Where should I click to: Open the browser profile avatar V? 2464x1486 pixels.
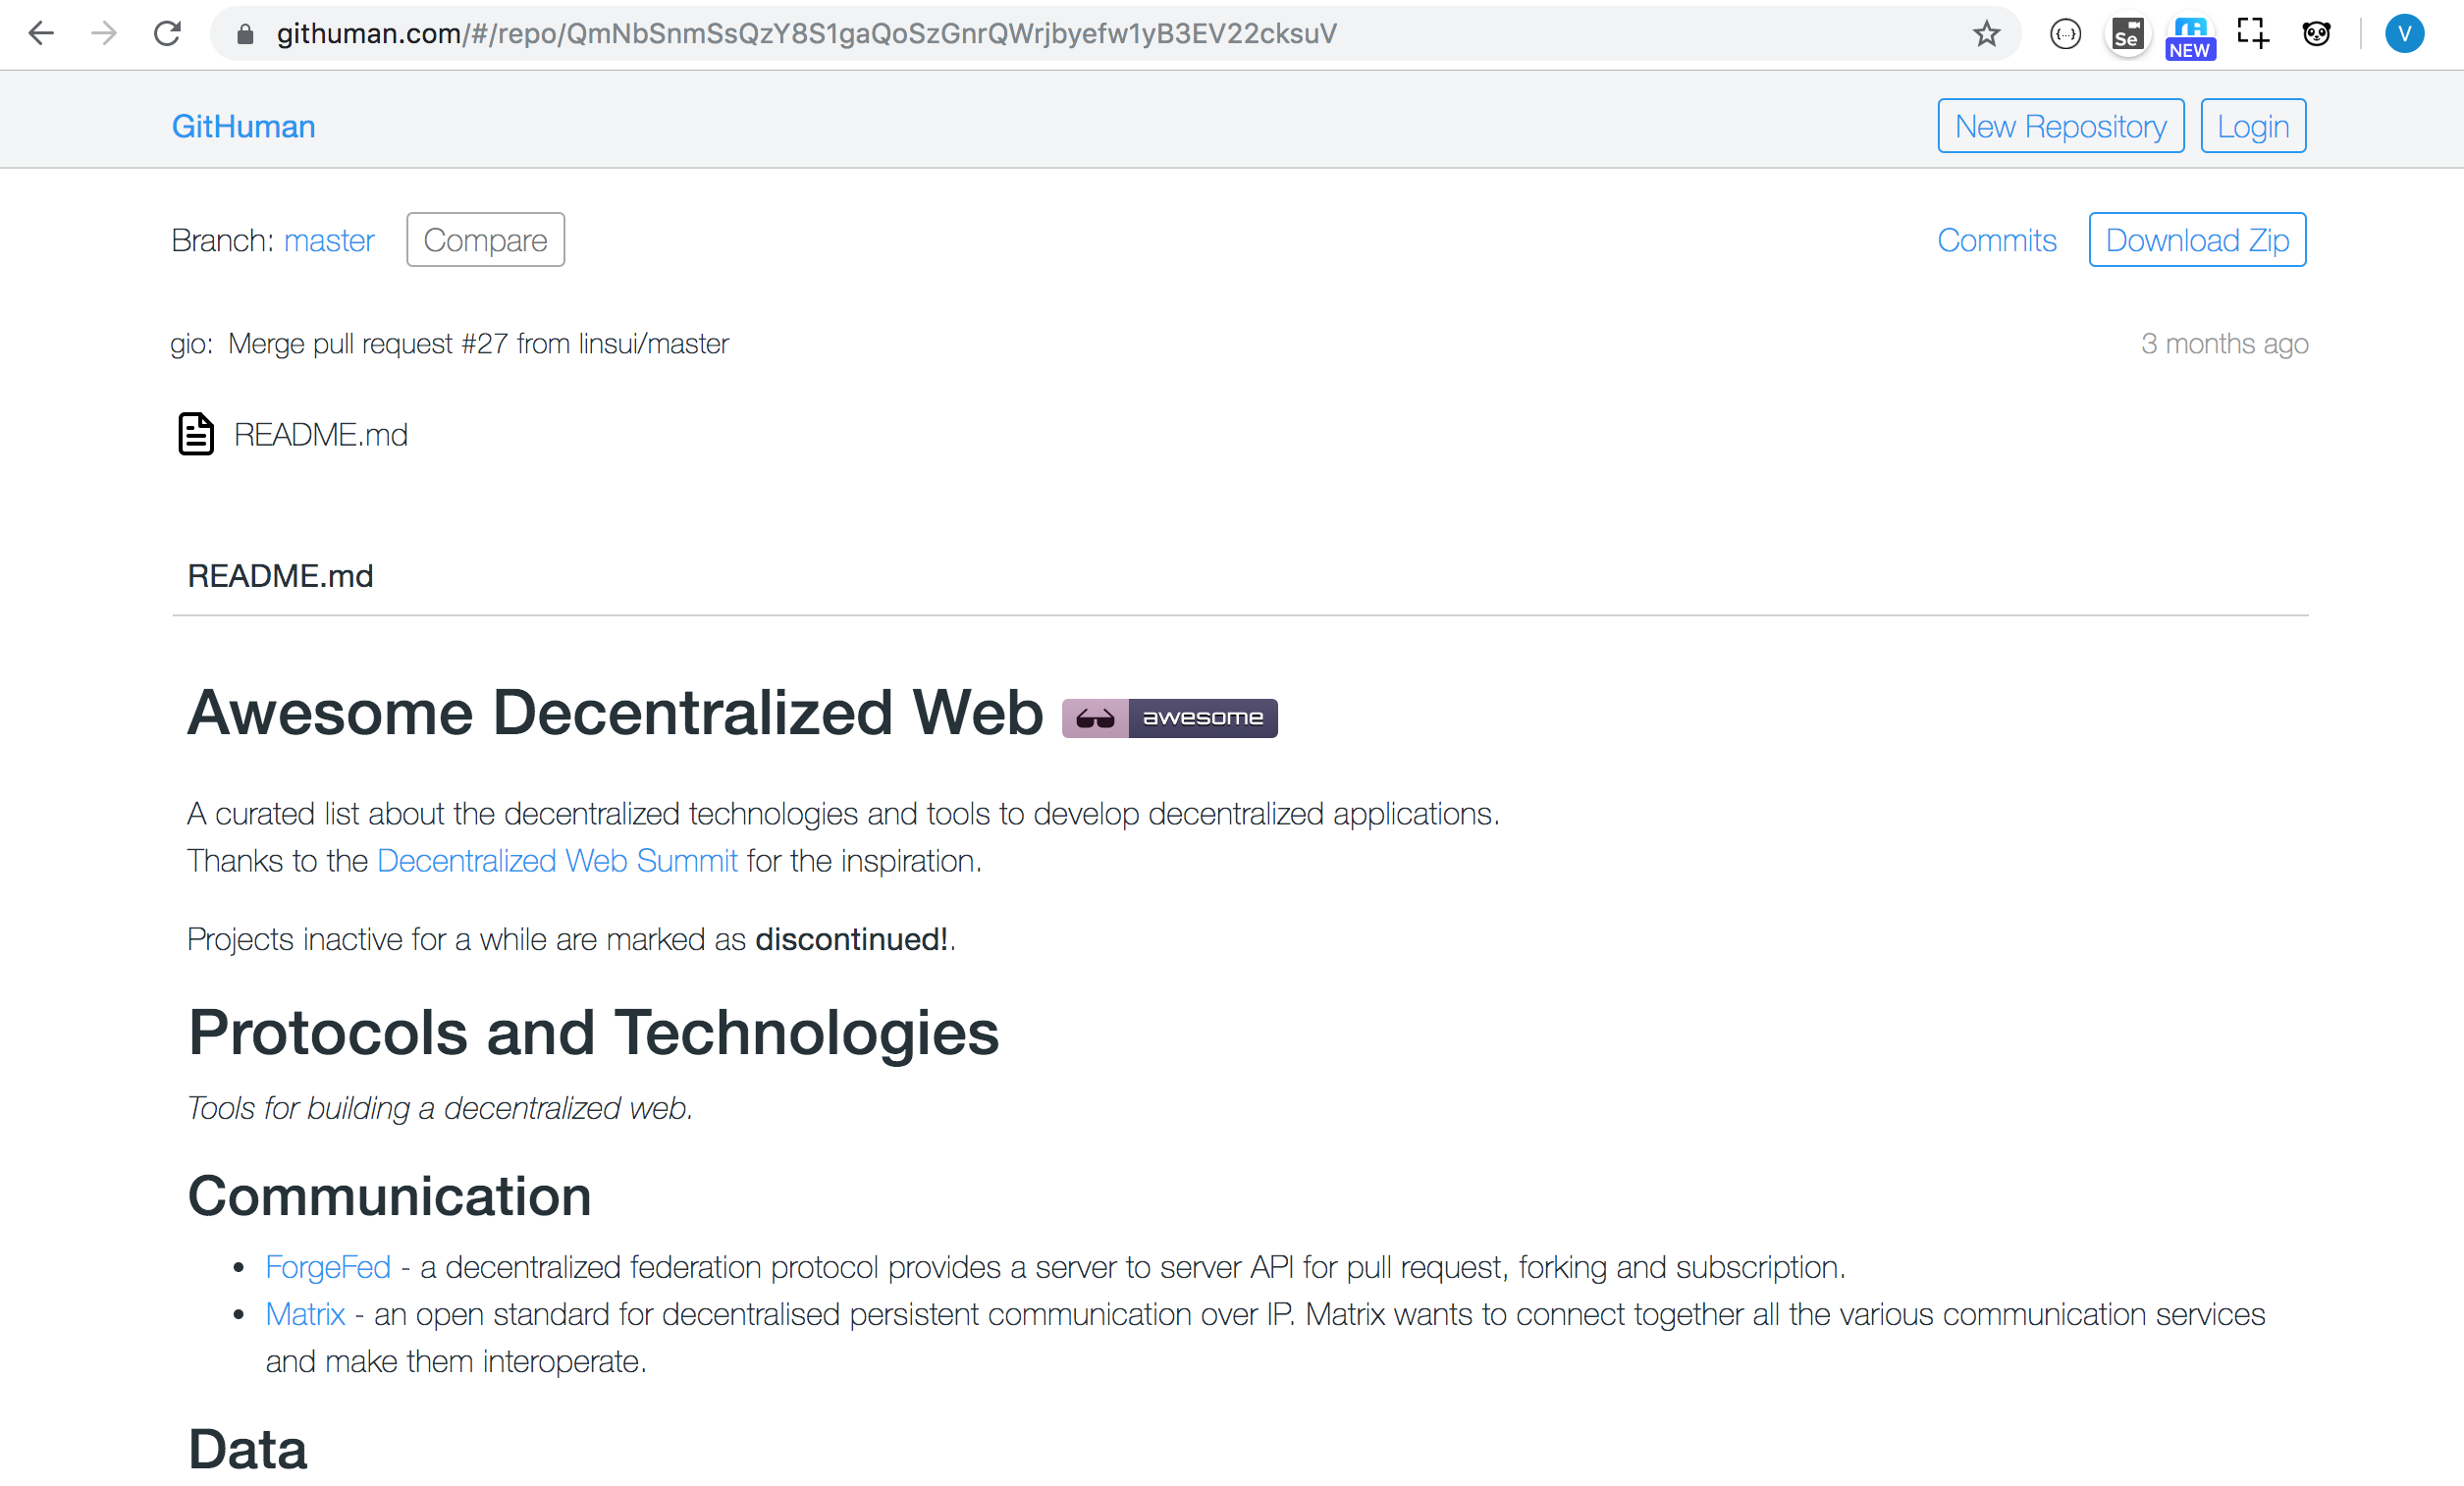pyautogui.click(x=2405, y=33)
